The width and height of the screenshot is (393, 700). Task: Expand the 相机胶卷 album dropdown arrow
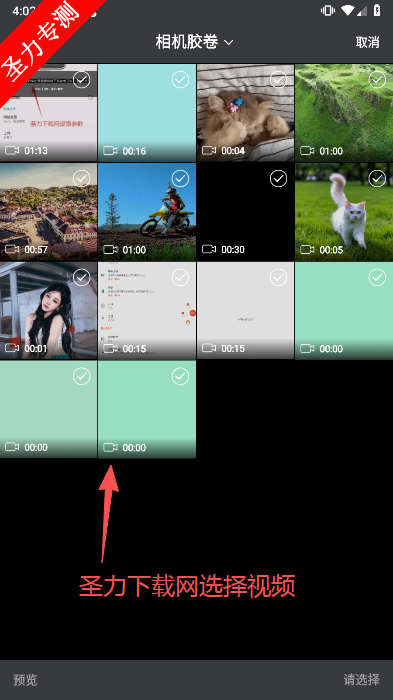(229, 43)
